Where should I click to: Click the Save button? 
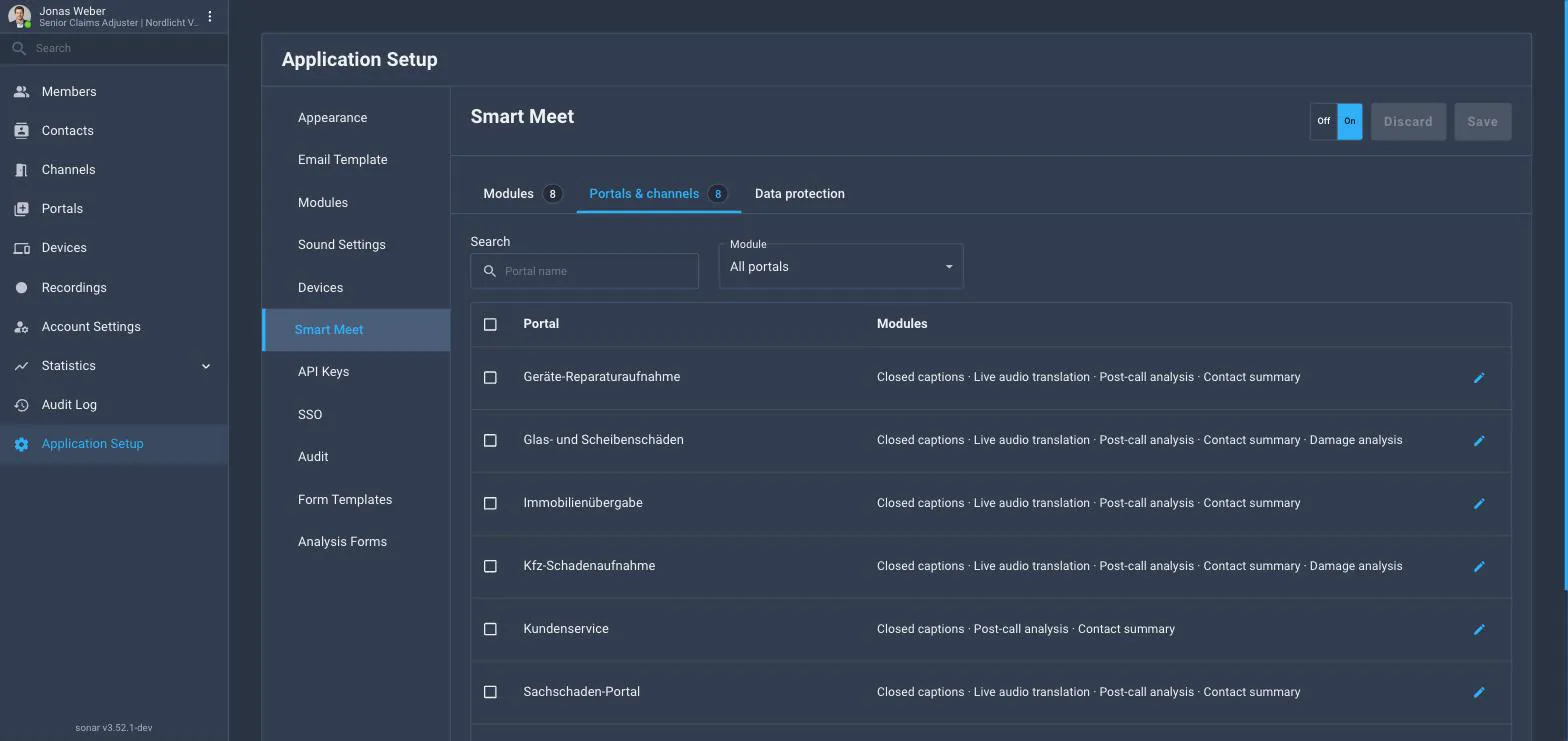[x=1482, y=122]
